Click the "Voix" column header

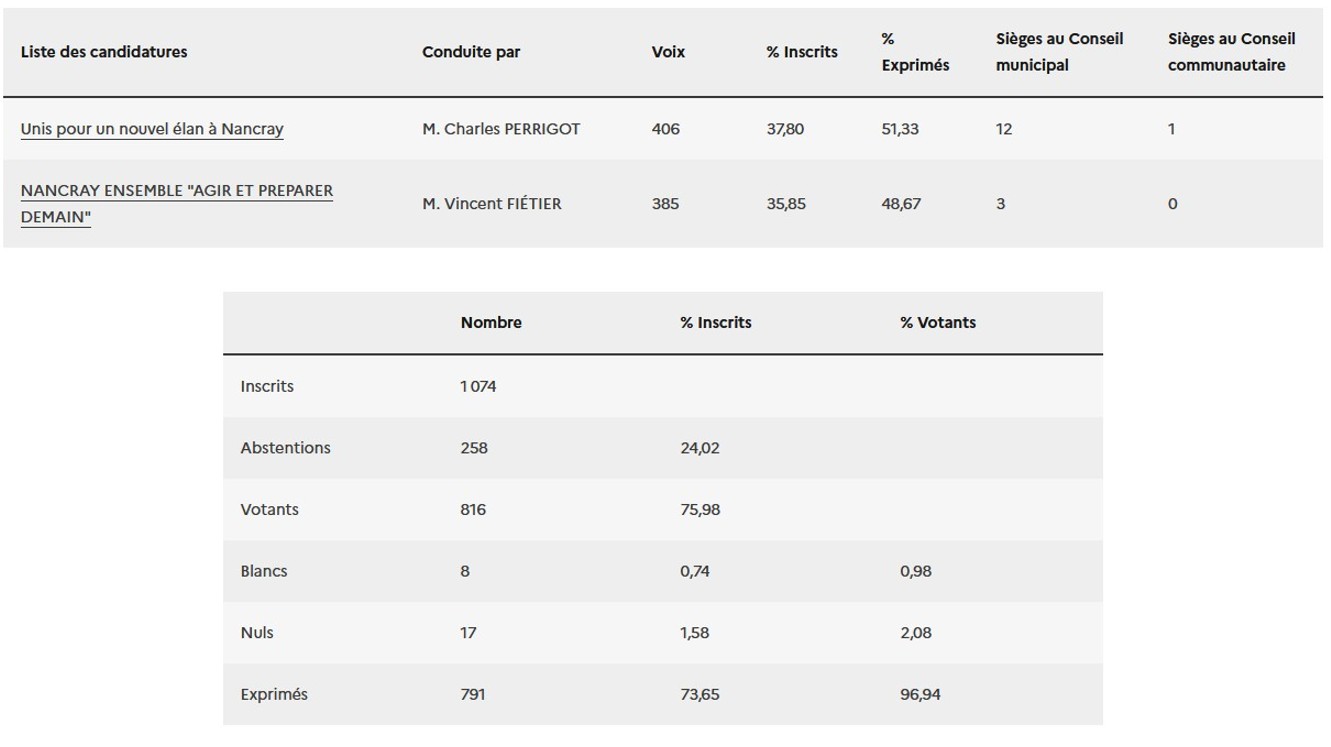668,52
